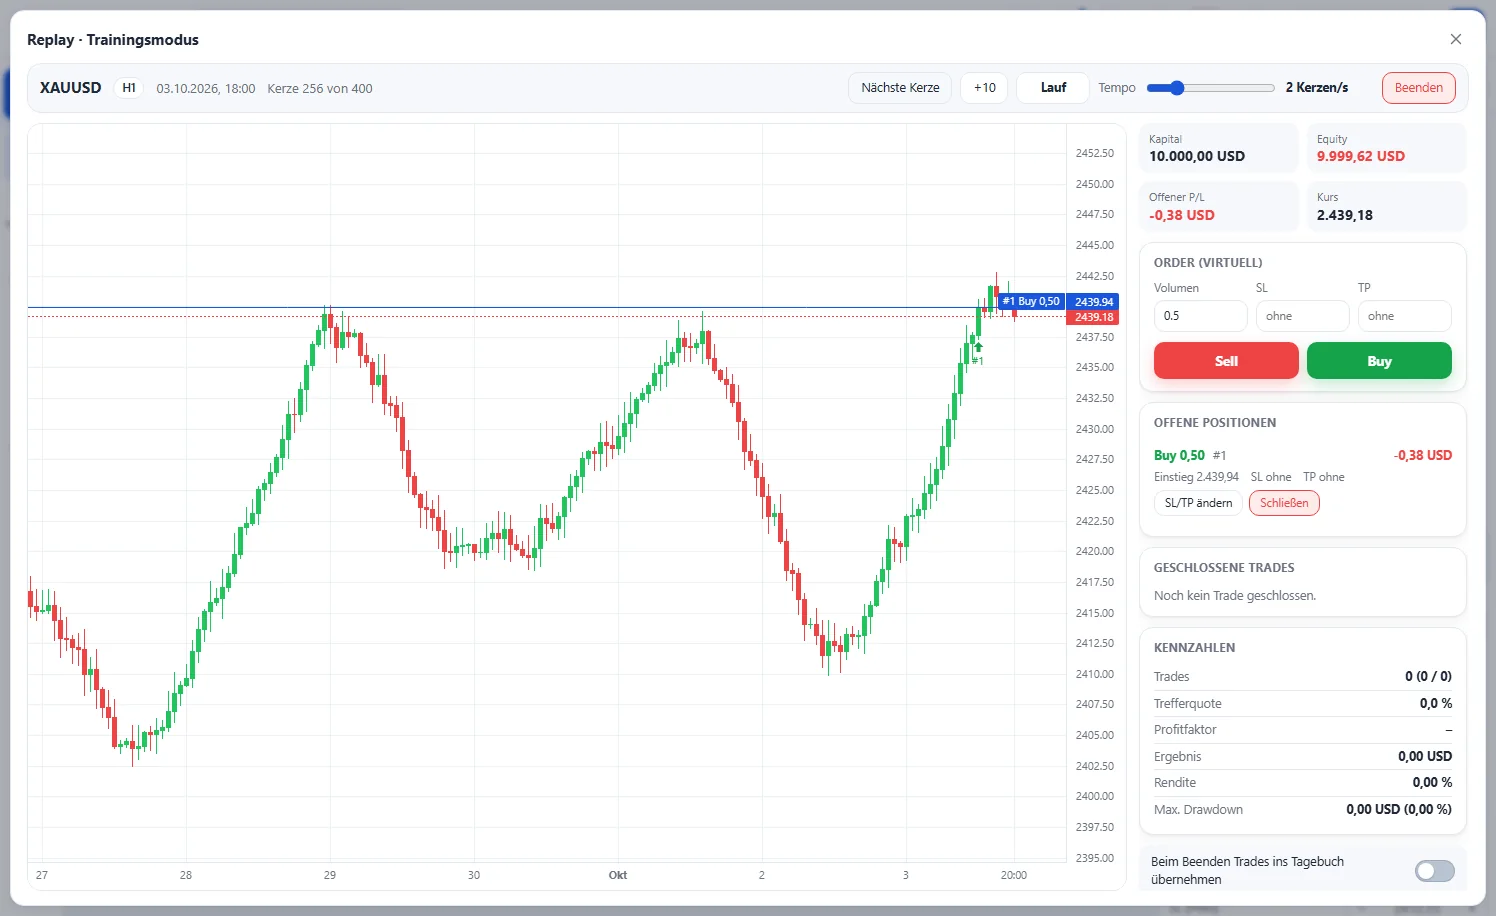Click the Offener P/L value in the top tile
1496x916 pixels.
click(1182, 215)
